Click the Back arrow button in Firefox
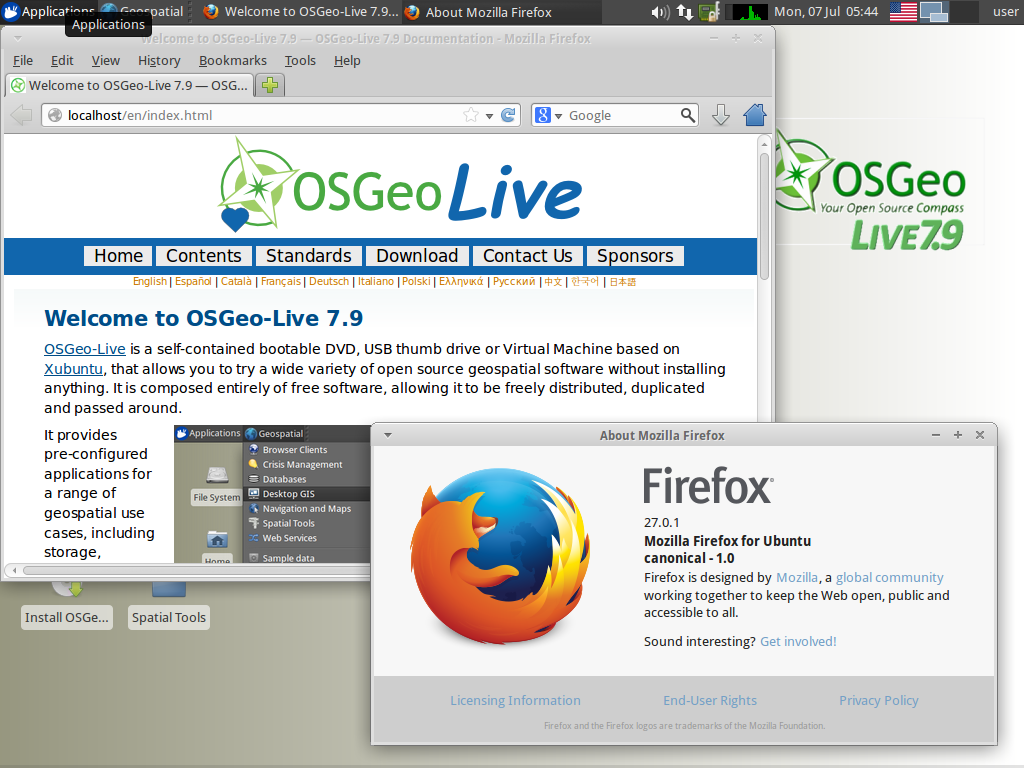 [22, 116]
